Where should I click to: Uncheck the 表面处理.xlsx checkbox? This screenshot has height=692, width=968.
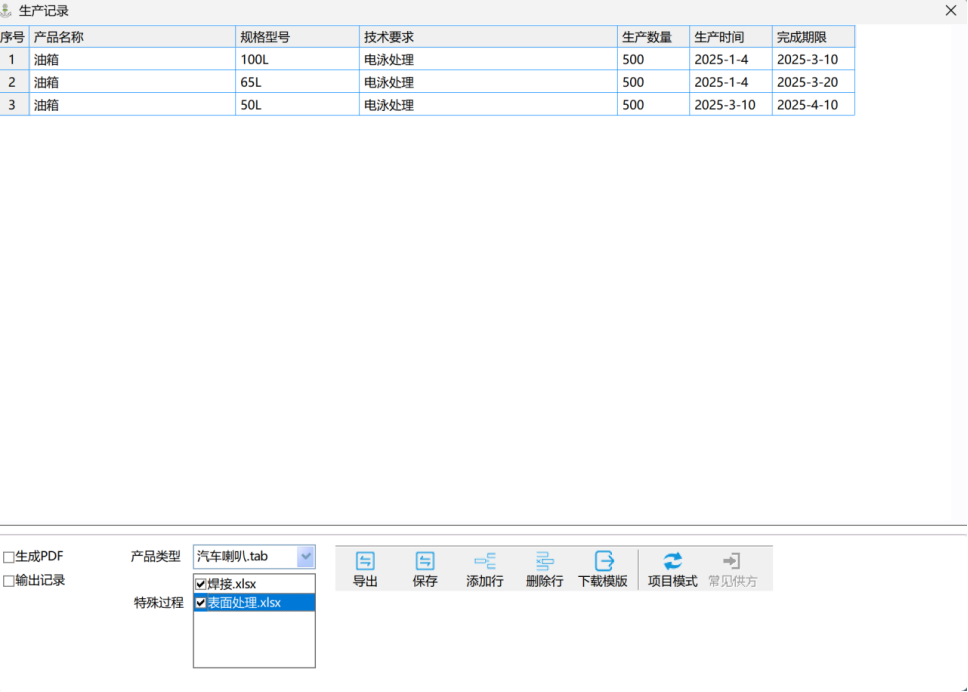(x=201, y=603)
